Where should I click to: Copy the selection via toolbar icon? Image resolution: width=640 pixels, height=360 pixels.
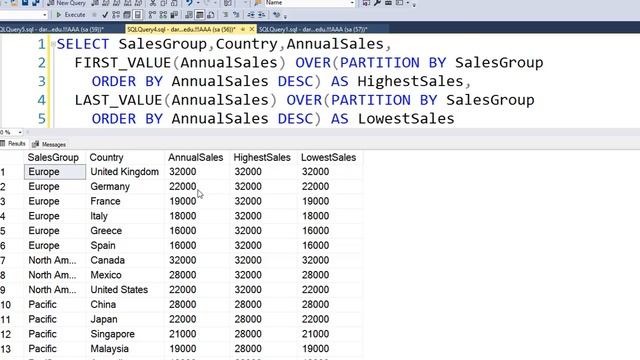pyautogui.click(x=163, y=3)
